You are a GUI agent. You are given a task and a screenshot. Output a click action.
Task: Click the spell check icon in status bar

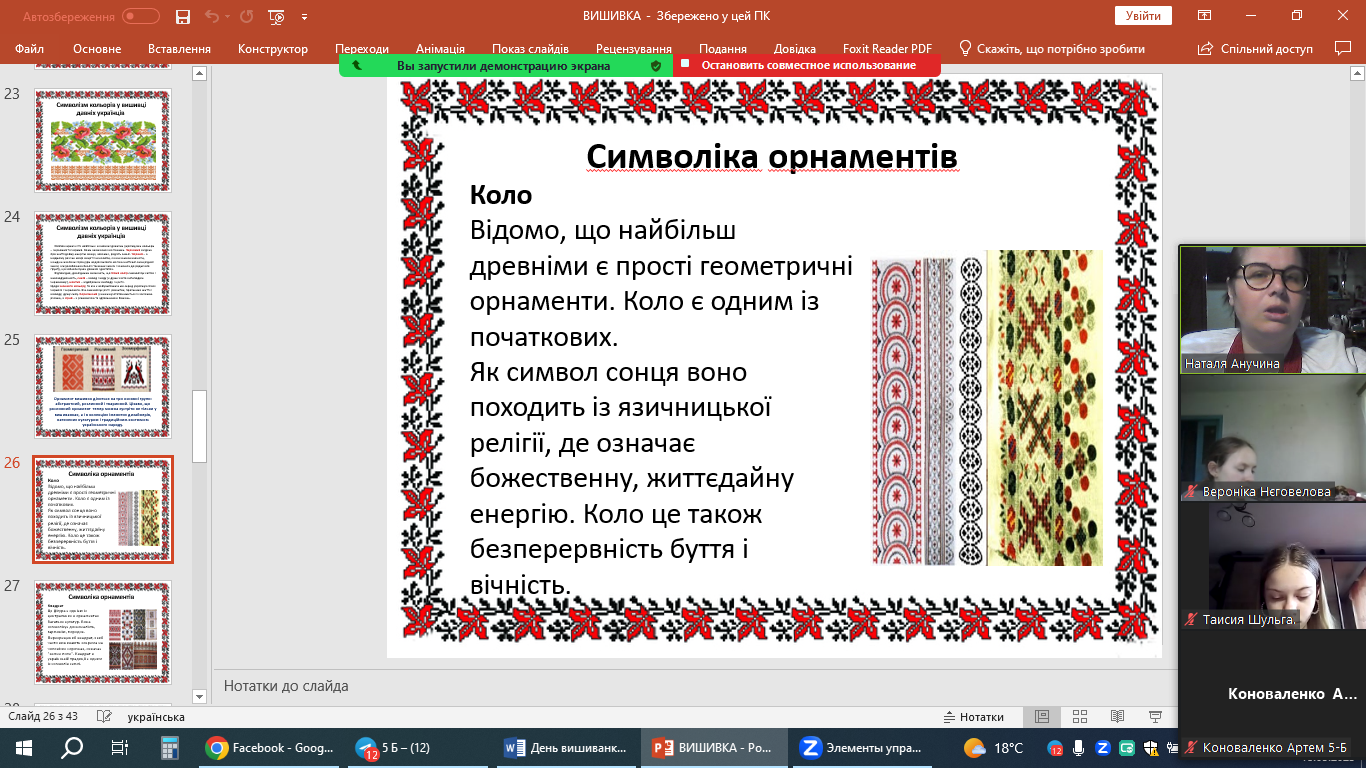click(x=102, y=717)
